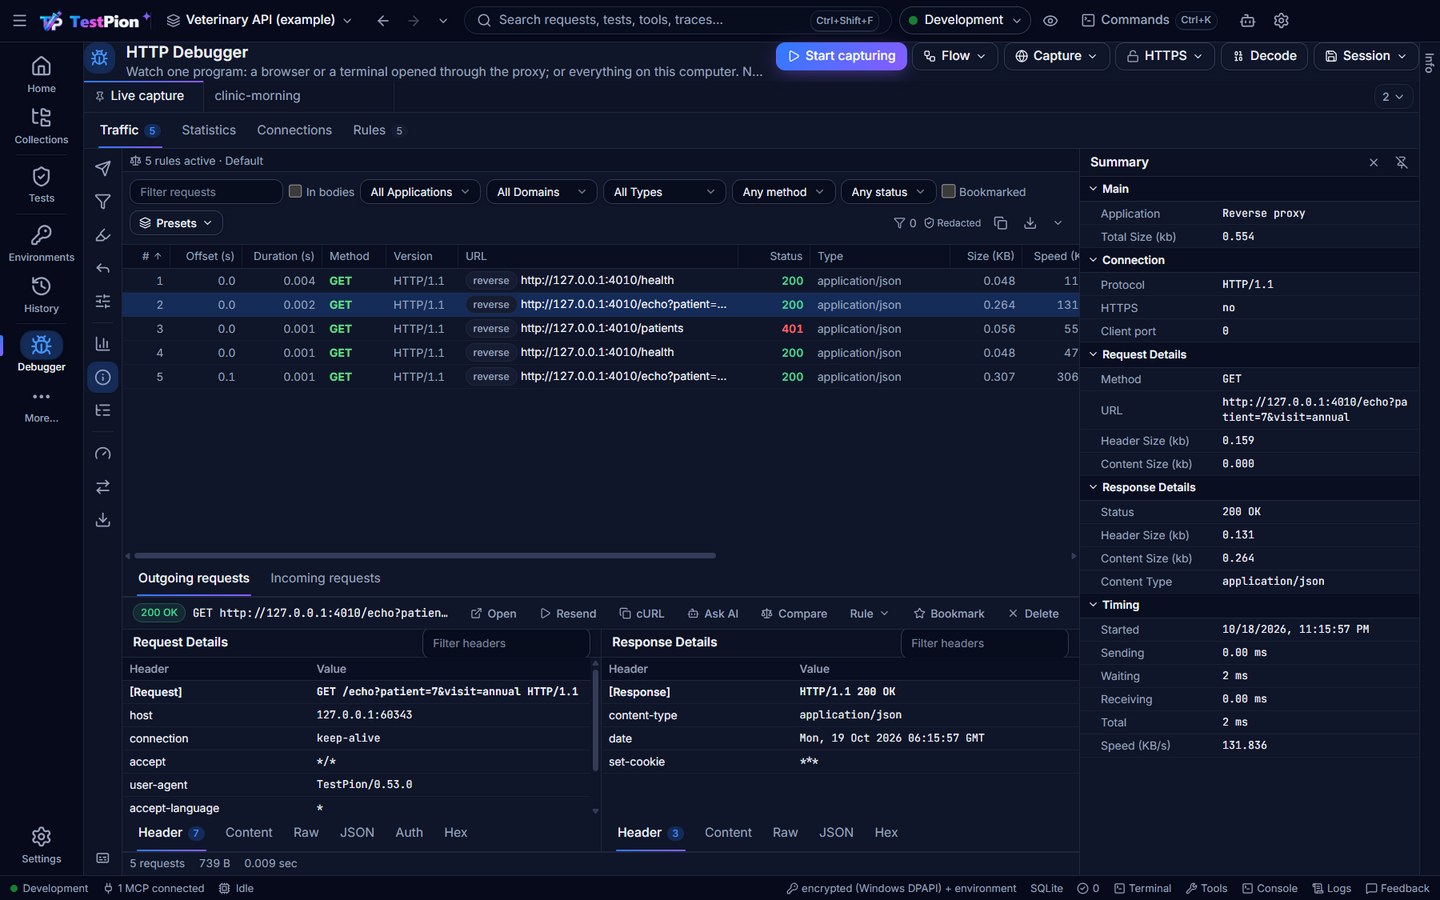The width and height of the screenshot is (1440, 900).
Task: Click the horizontal scrollbar under the traffic table
Action: 425,555
